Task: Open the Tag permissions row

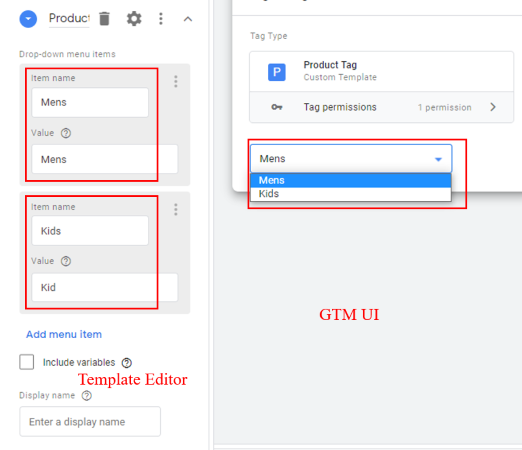Action: (x=381, y=107)
